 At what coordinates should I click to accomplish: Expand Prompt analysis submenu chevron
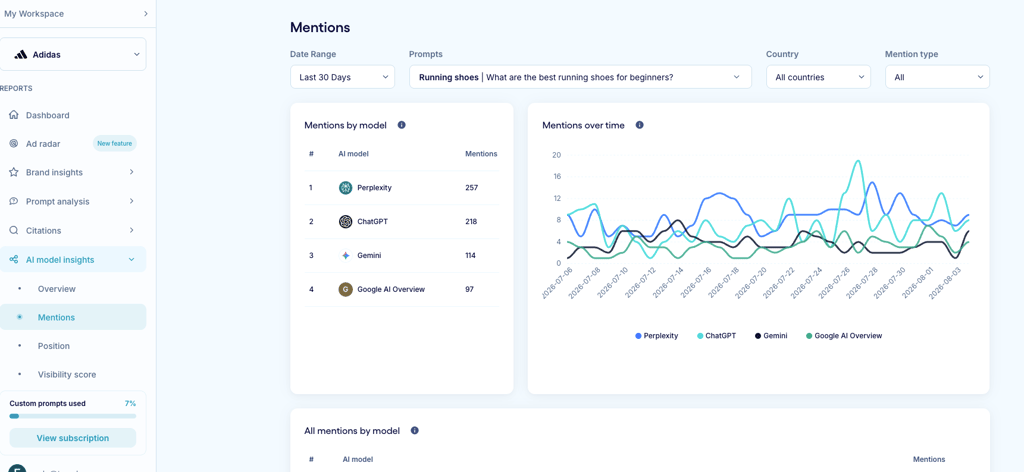point(131,201)
